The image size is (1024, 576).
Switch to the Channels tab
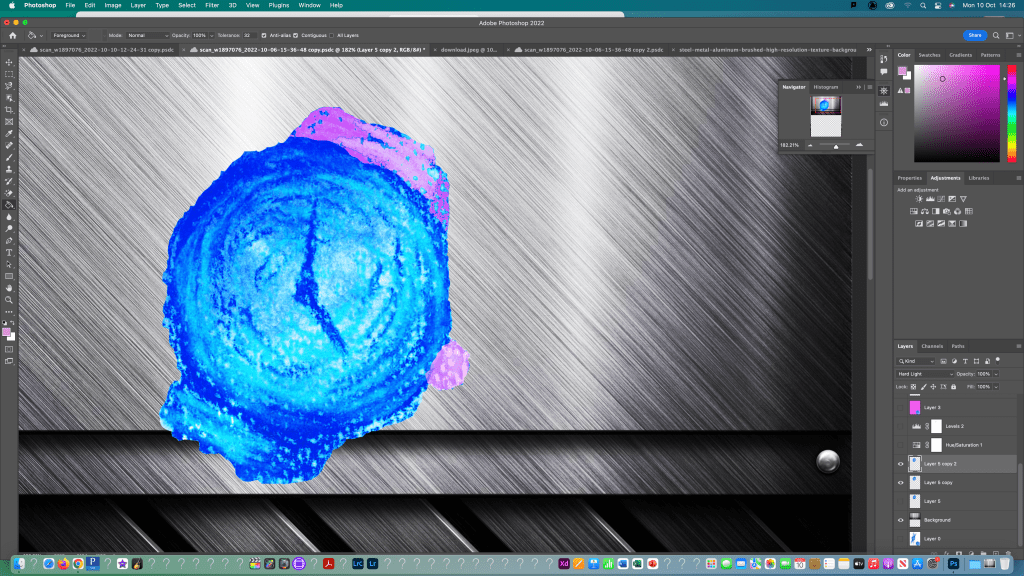point(932,346)
